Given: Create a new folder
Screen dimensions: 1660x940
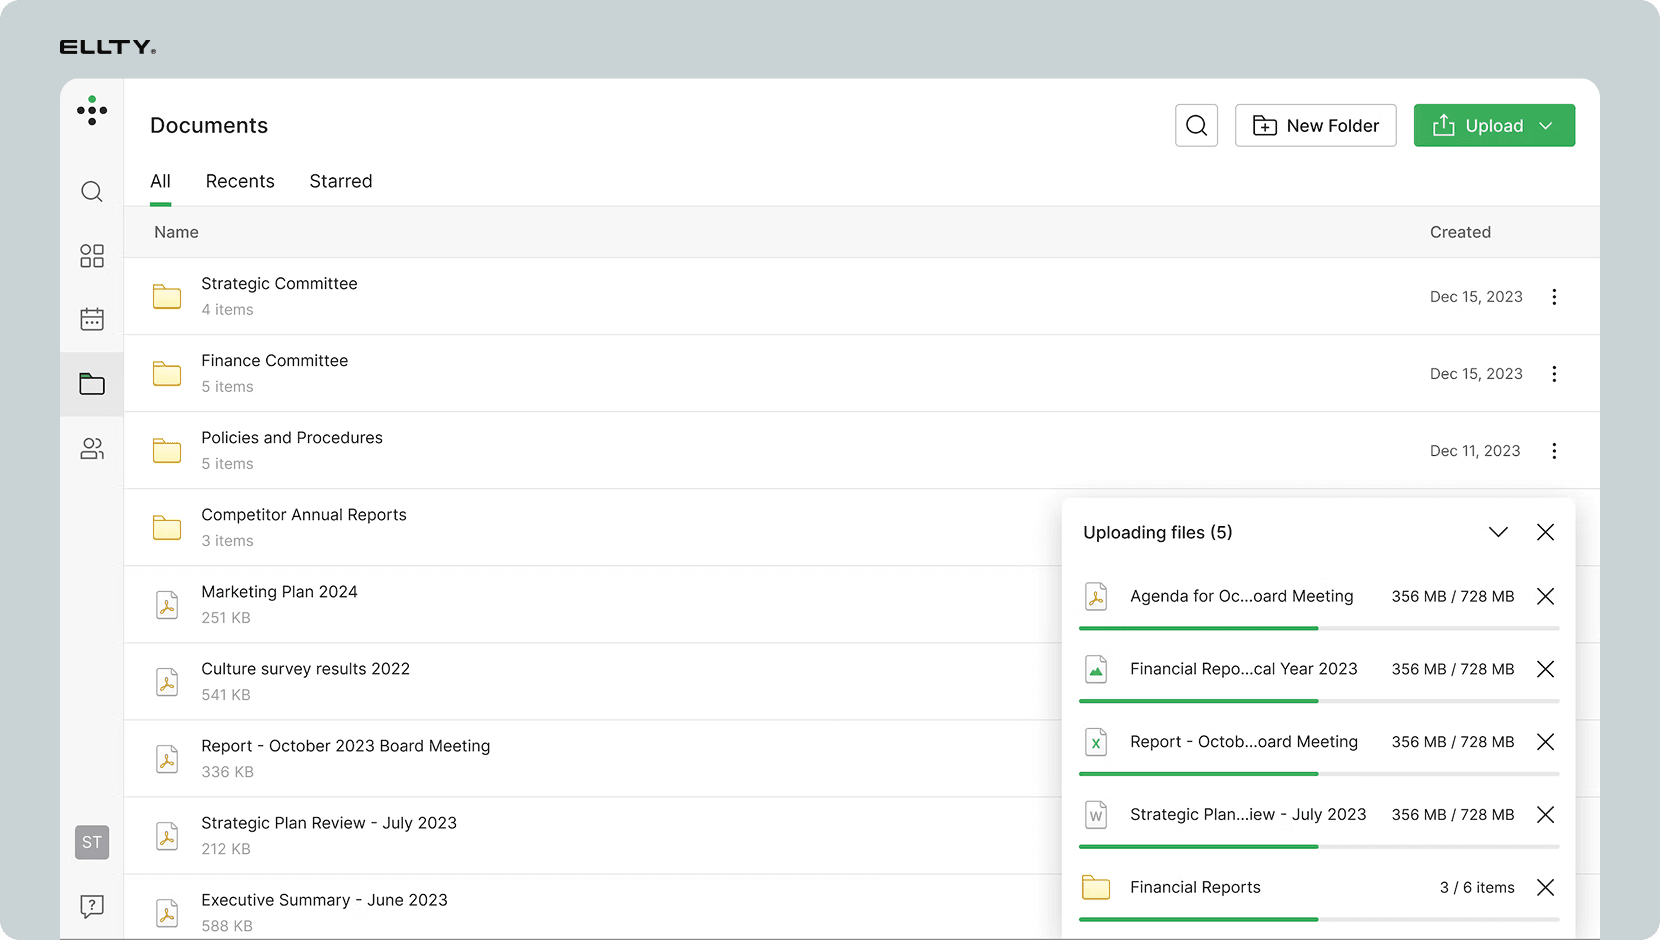Looking at the screenshot, I should [1315, 125].
